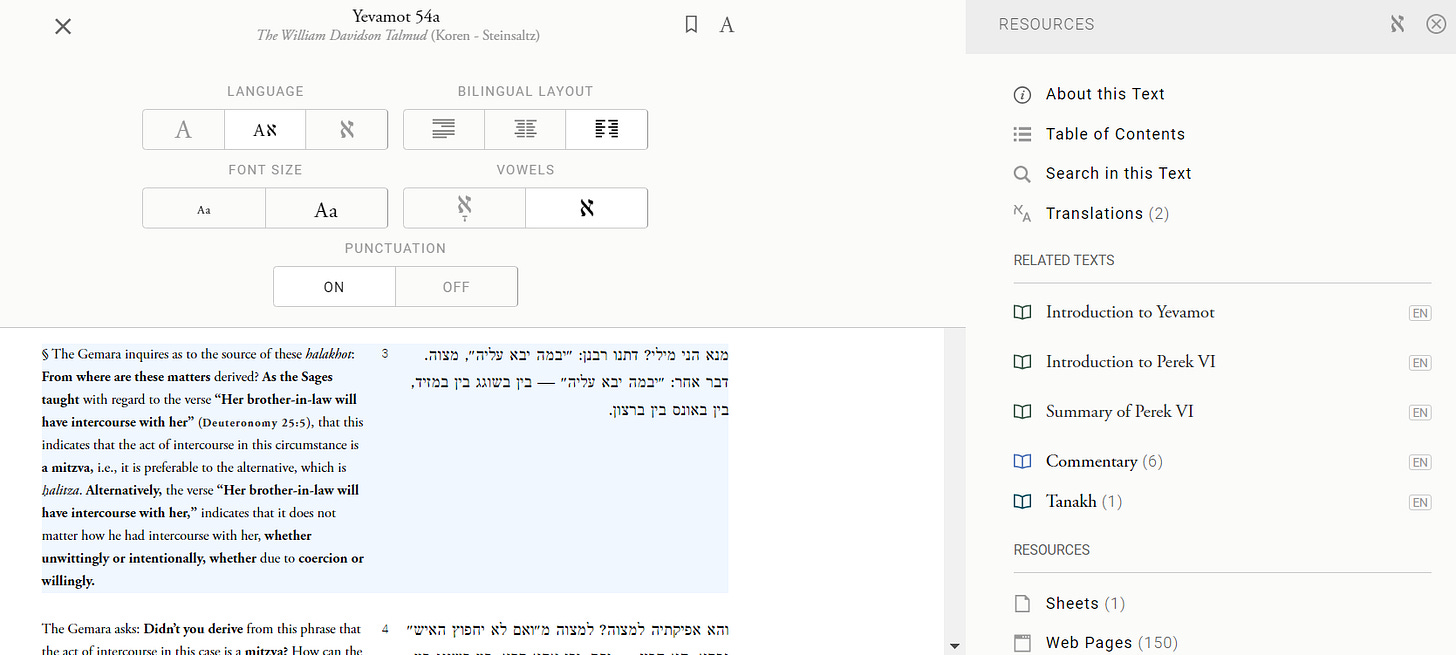Click segment number 3
Screen dimensions: 1456x655
(x=385, y=354)
